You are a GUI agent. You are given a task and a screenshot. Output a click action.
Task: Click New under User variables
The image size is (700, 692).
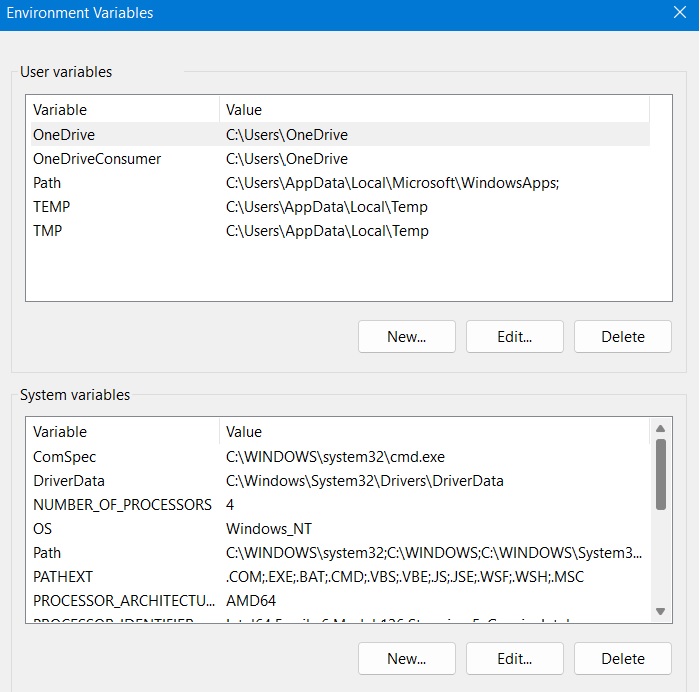[406, 337]
